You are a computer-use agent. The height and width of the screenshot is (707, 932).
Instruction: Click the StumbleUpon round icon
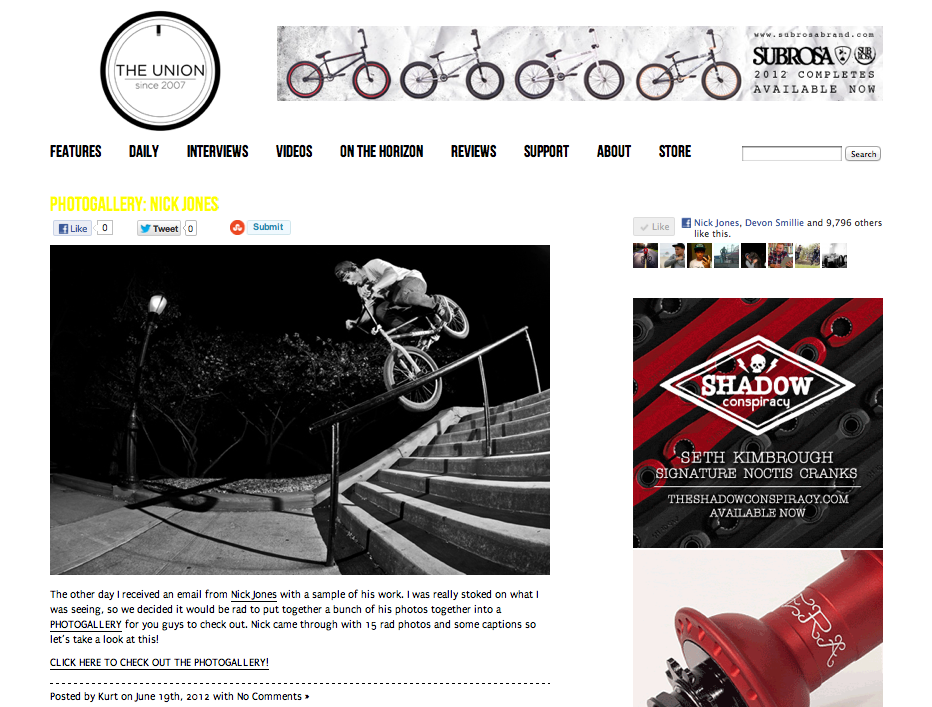pos(237,227)
